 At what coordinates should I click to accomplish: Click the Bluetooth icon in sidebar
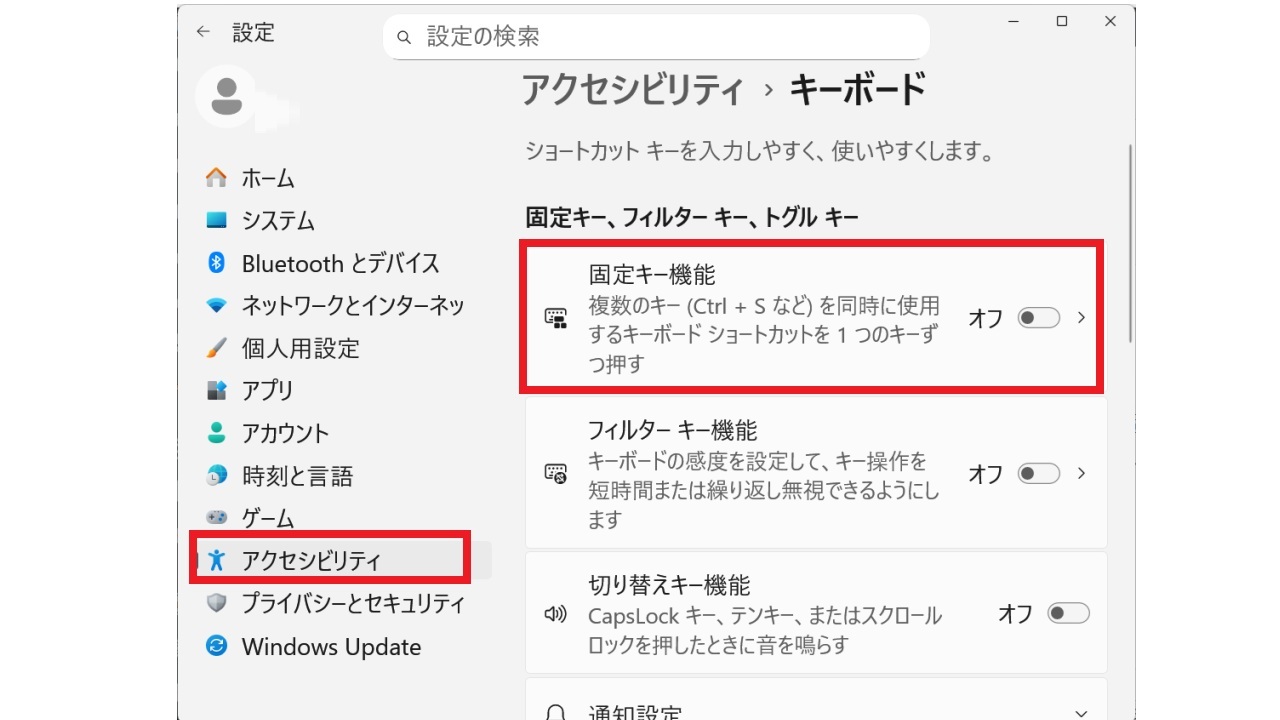[216, 262]
